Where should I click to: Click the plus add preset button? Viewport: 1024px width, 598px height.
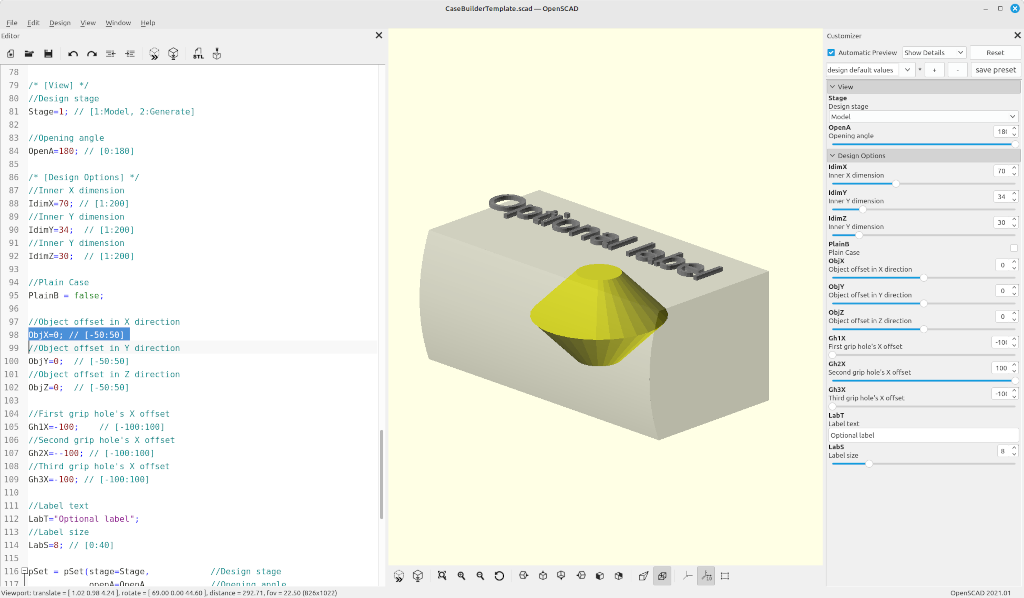935,70
